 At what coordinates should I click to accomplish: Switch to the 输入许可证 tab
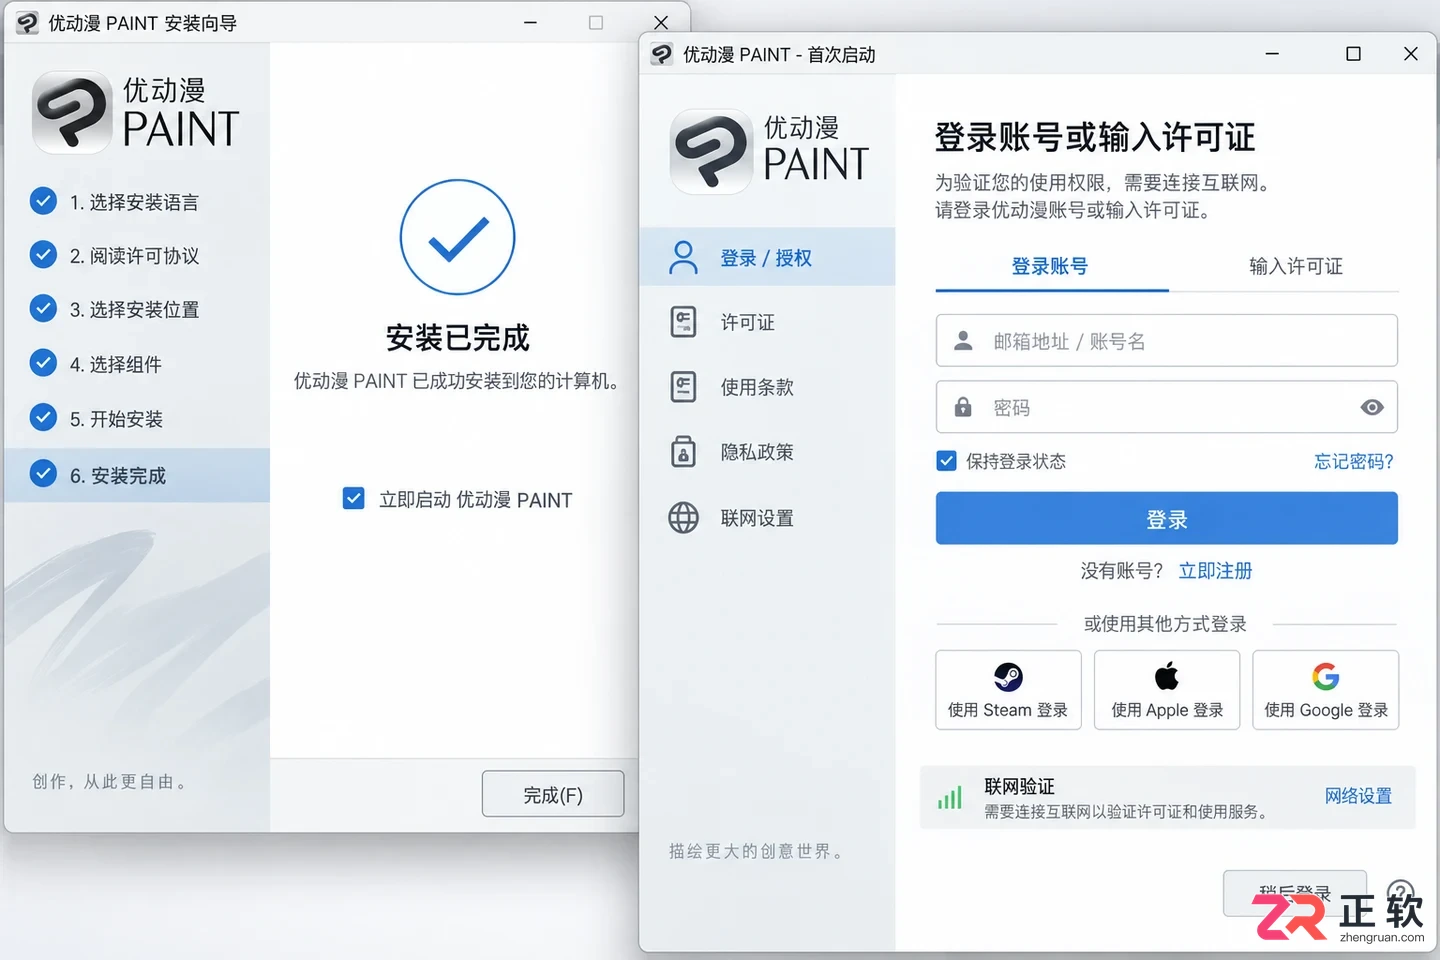(x=1295, y=266)
